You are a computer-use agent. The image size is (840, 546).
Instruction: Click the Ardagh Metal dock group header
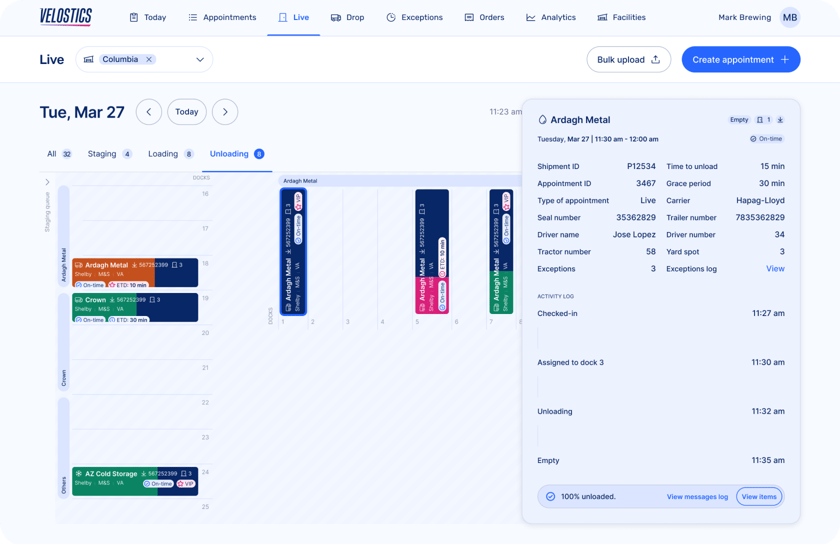click(x=400, y=181)
